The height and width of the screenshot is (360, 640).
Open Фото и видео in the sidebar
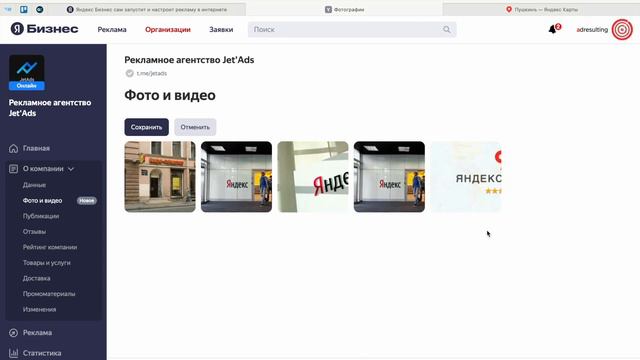click(x=42, y=200)
